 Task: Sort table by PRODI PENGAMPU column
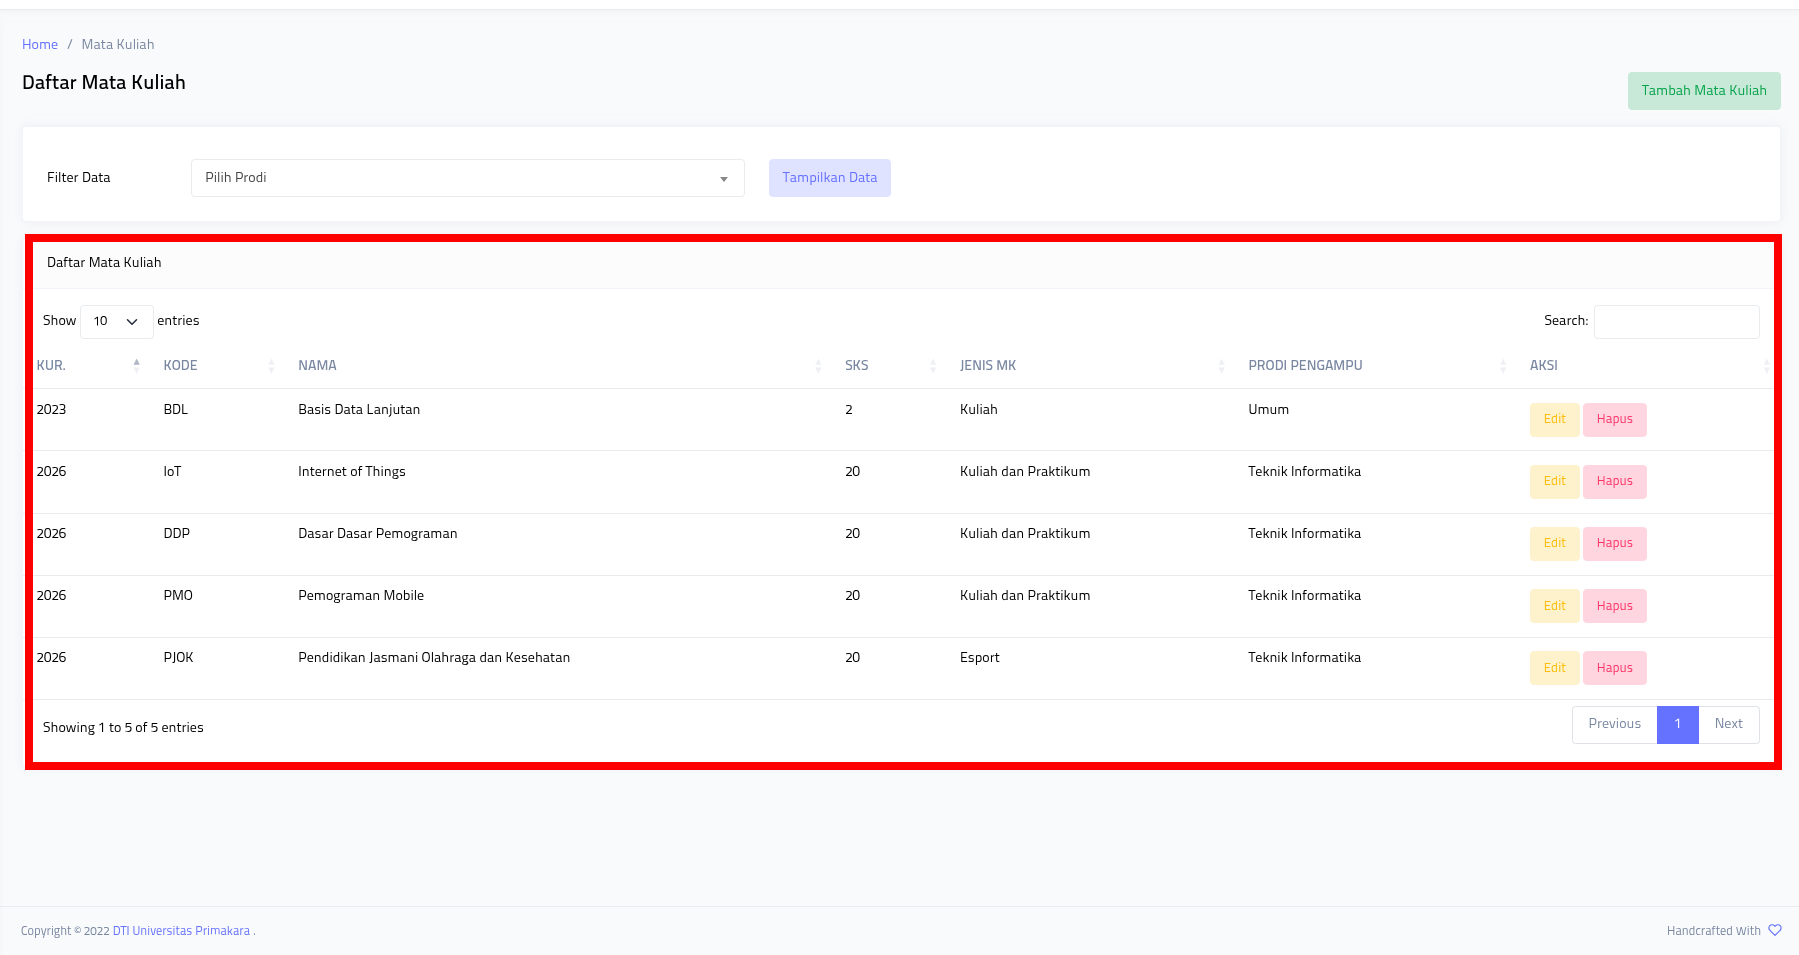[x=1376, y=366]
